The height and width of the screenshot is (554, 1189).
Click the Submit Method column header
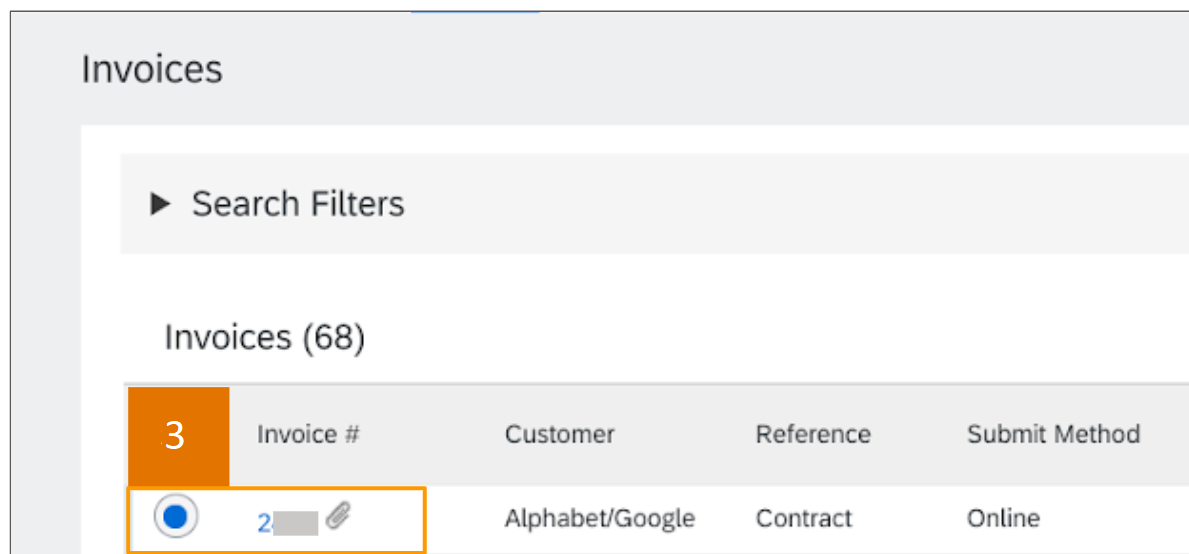[1053, 434]
